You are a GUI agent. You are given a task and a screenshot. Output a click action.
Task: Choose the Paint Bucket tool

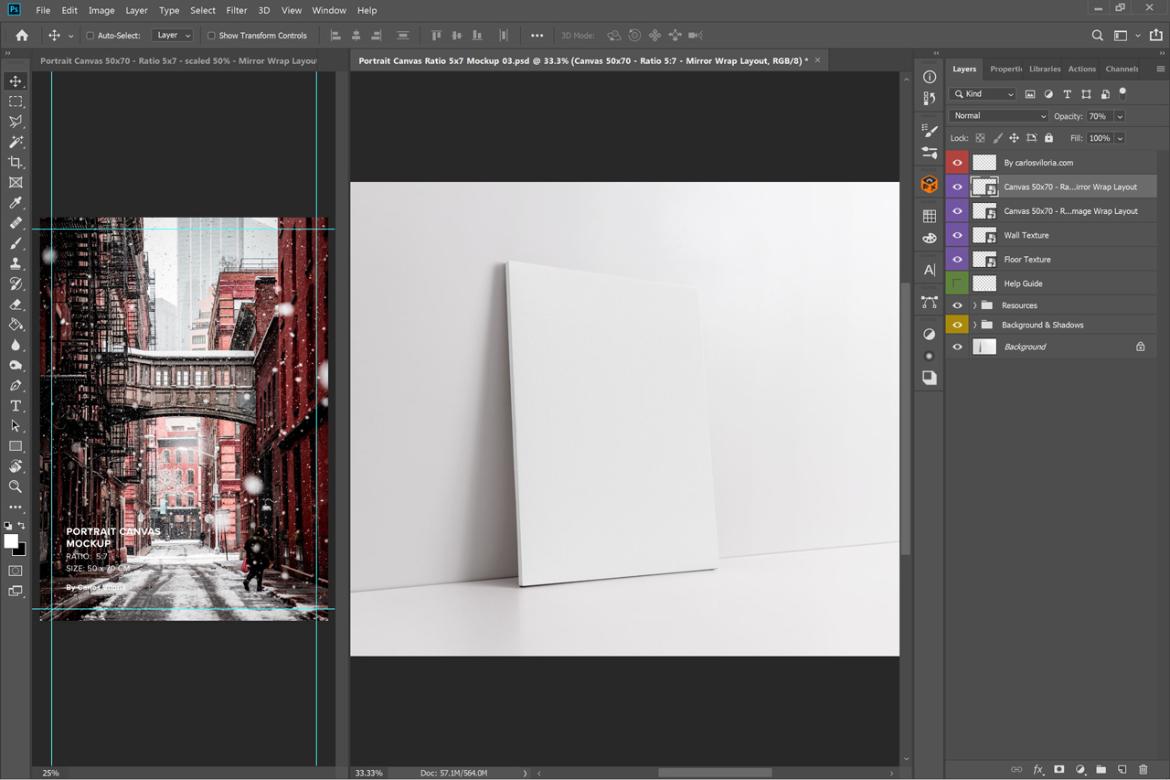[15, 325]
